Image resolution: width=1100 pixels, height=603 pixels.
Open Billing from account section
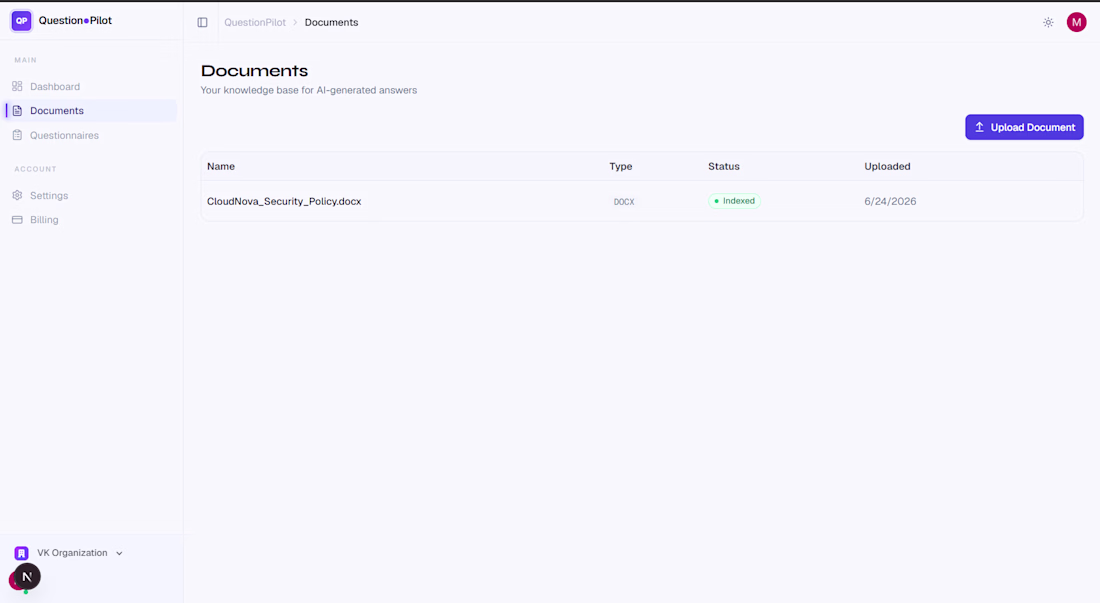pos(91,219)
